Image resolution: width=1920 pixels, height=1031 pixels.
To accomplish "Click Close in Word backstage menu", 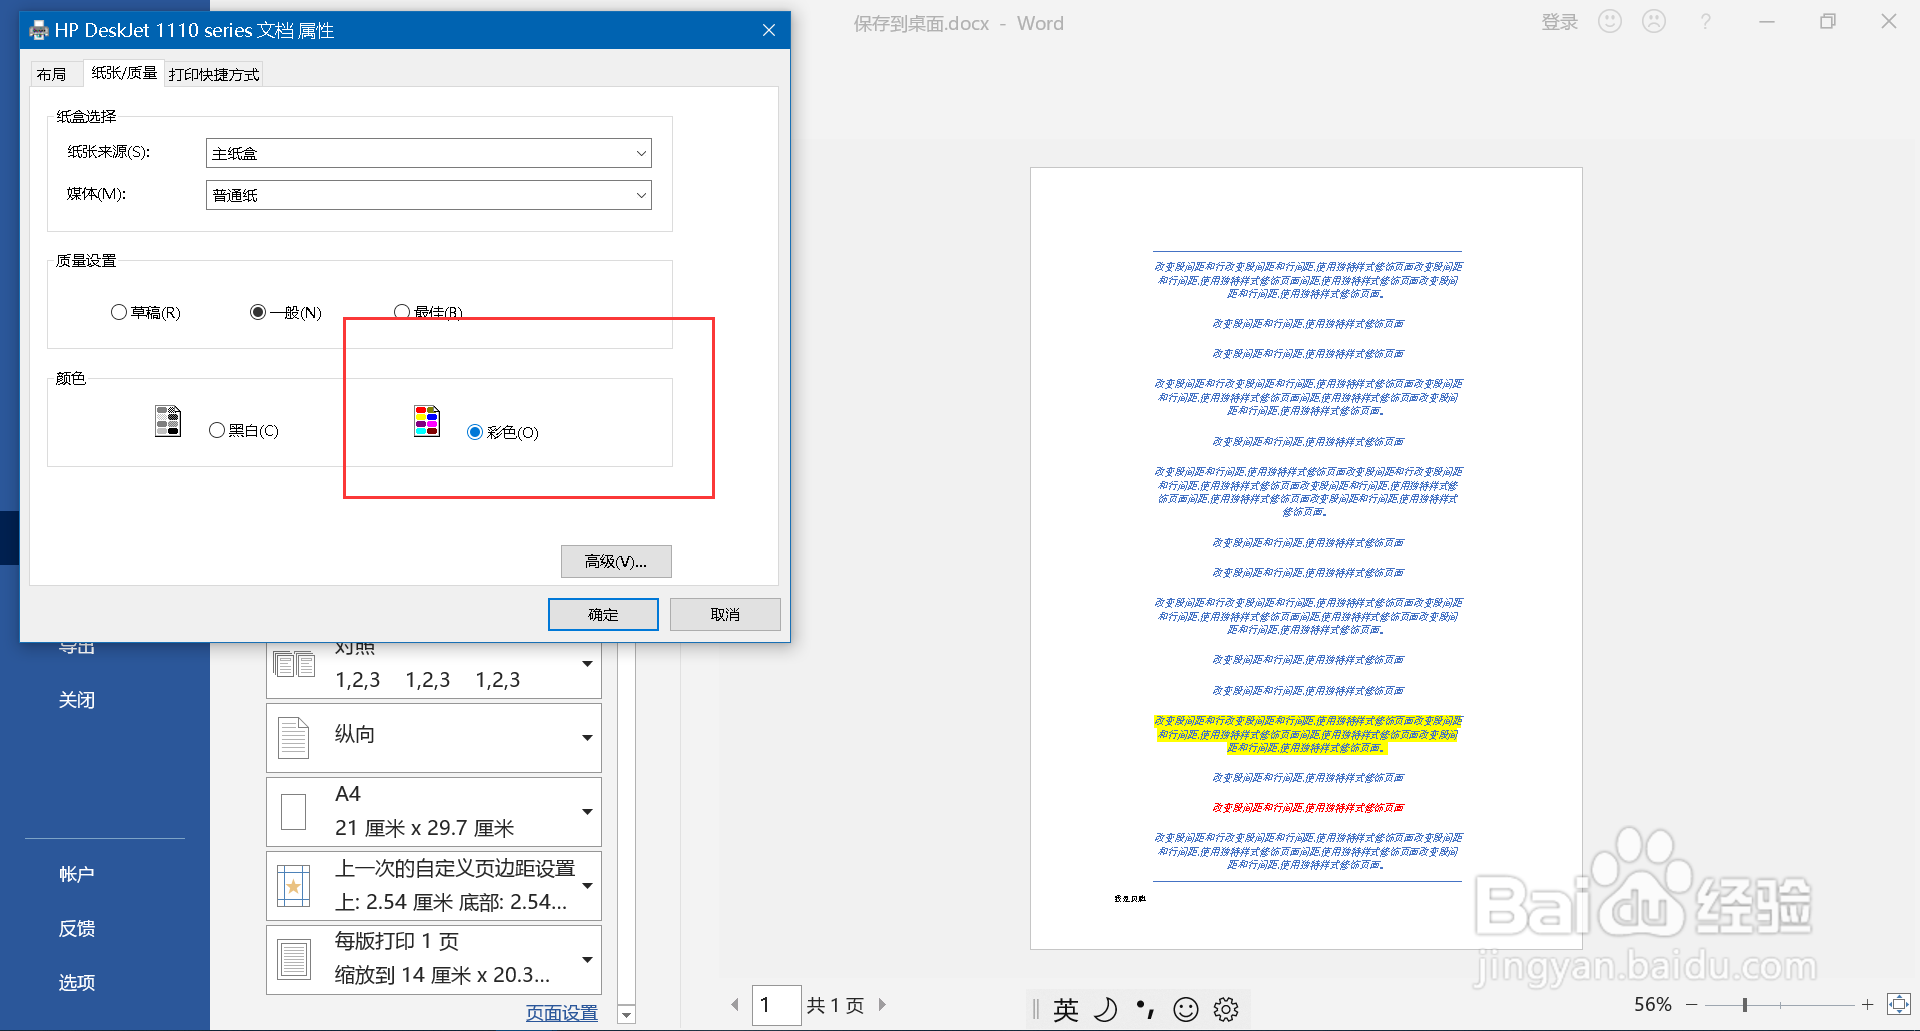I will (77, 700).
